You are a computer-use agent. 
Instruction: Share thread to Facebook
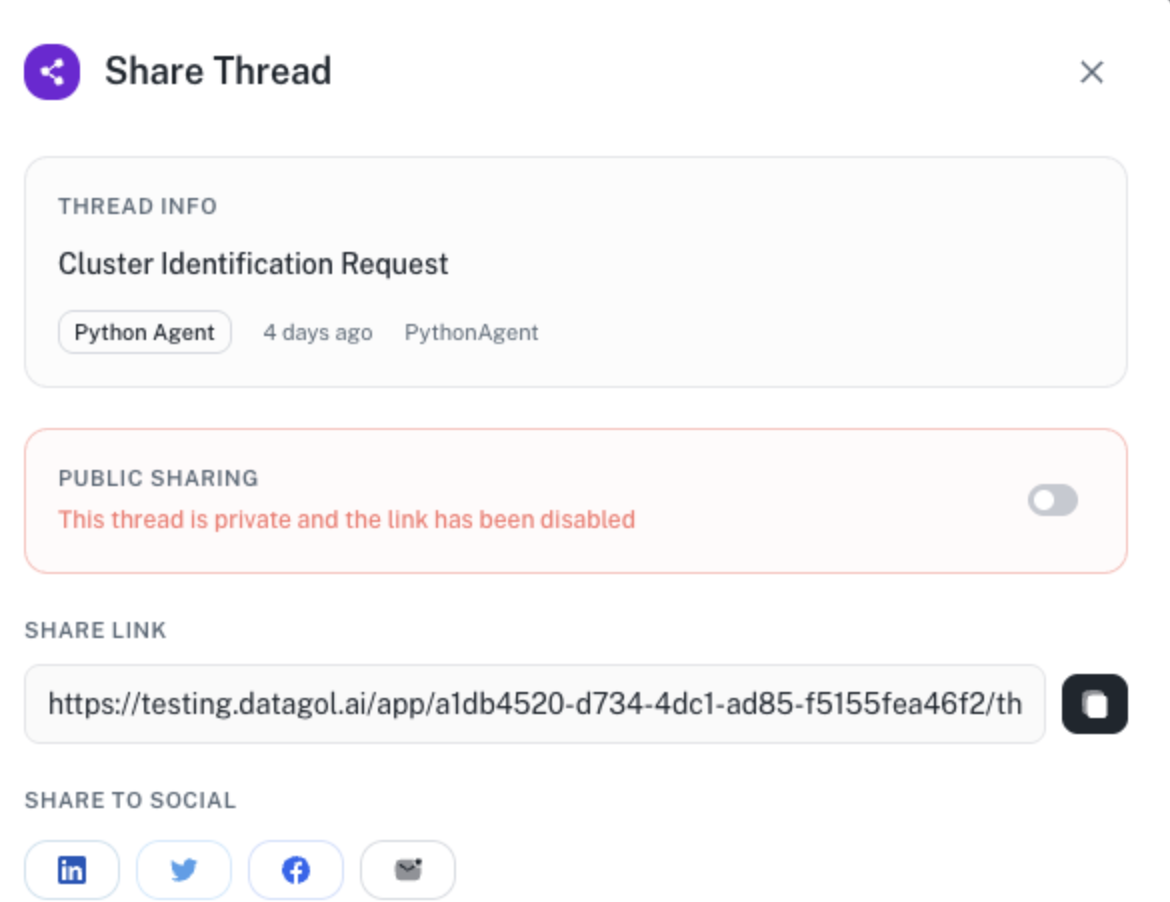(x=296, y=870)
